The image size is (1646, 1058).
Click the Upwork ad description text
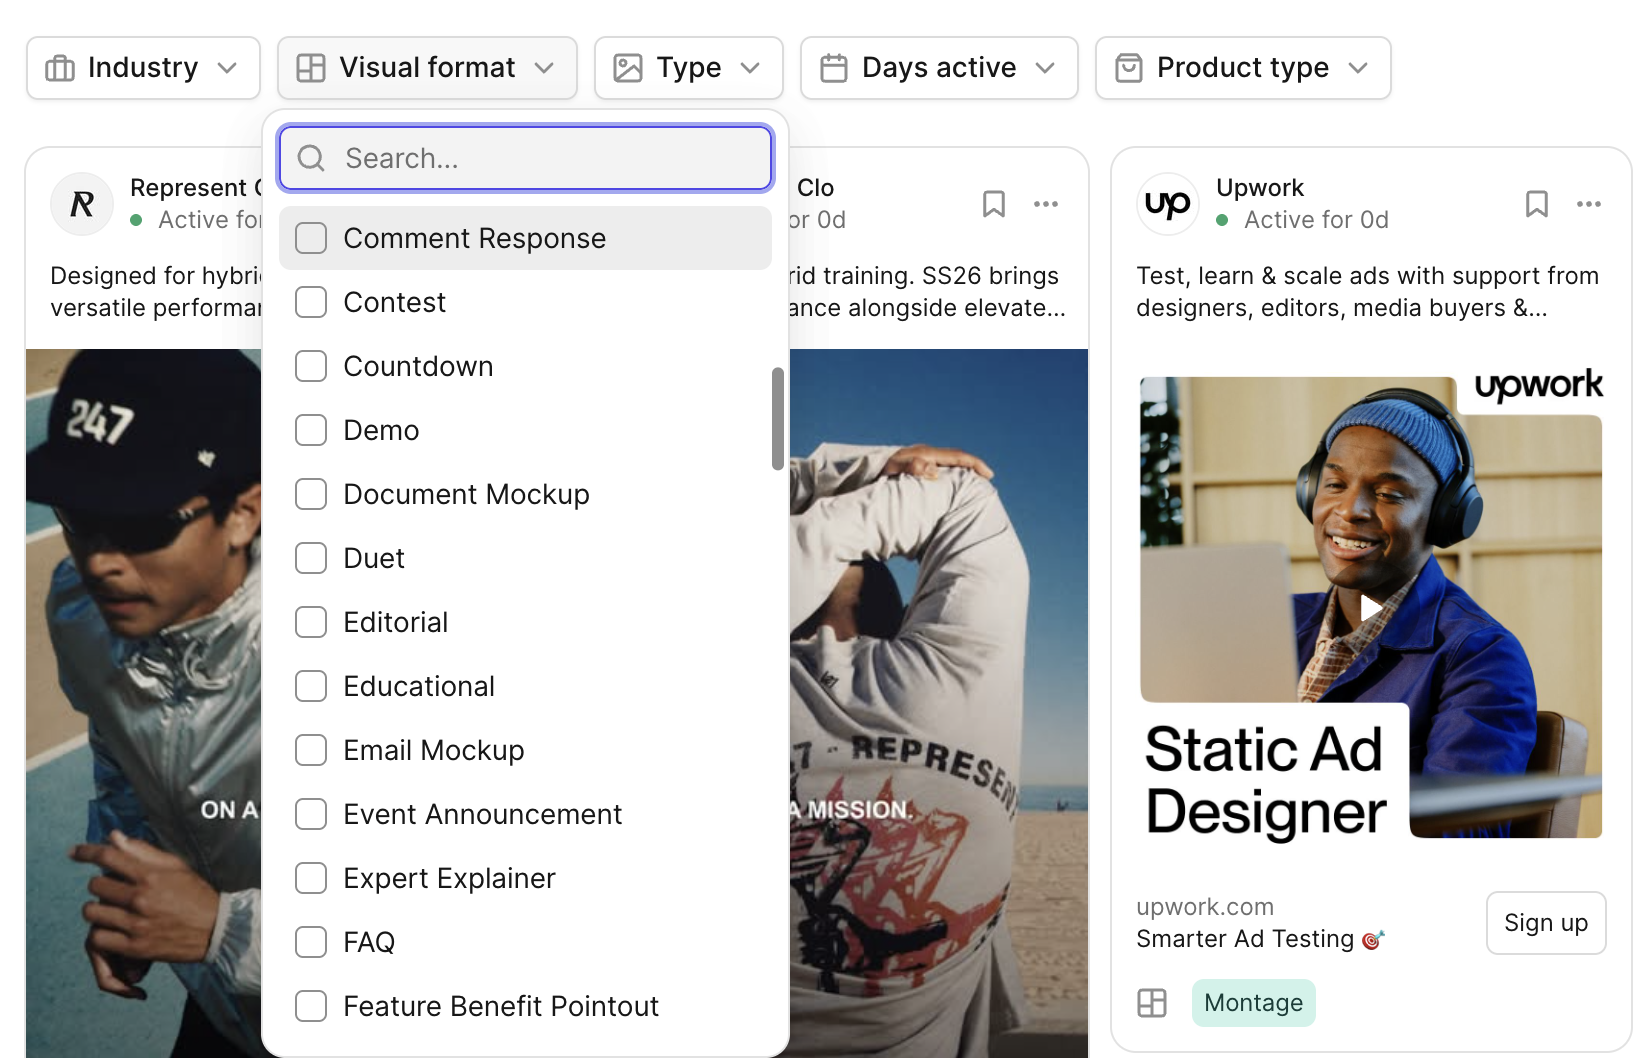pyautogui.click(x=1367, y=292)
